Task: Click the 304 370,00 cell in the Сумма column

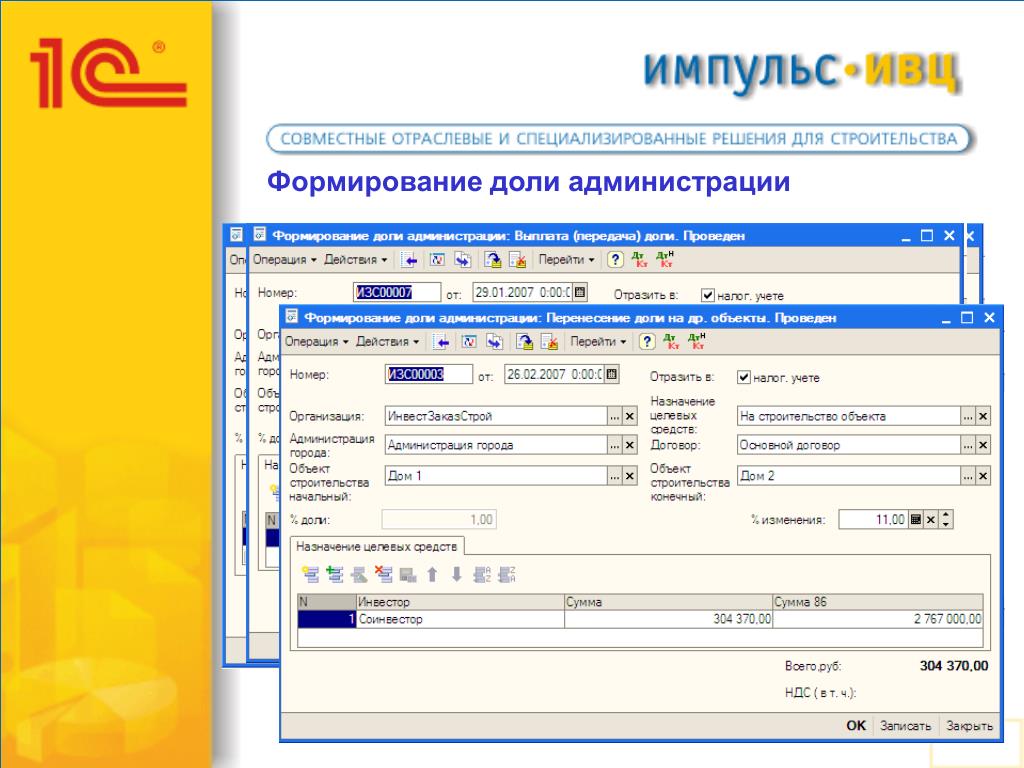Action: pyautogui.click(x=668, y=619)
